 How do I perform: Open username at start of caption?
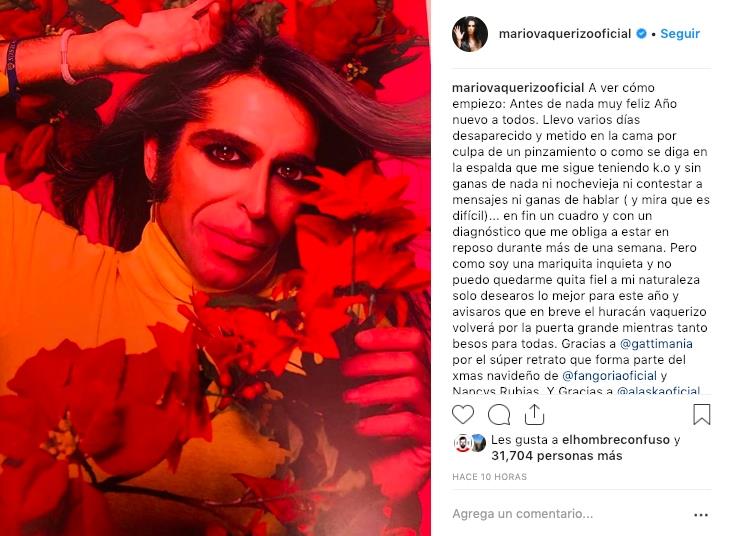coord(518,88)
